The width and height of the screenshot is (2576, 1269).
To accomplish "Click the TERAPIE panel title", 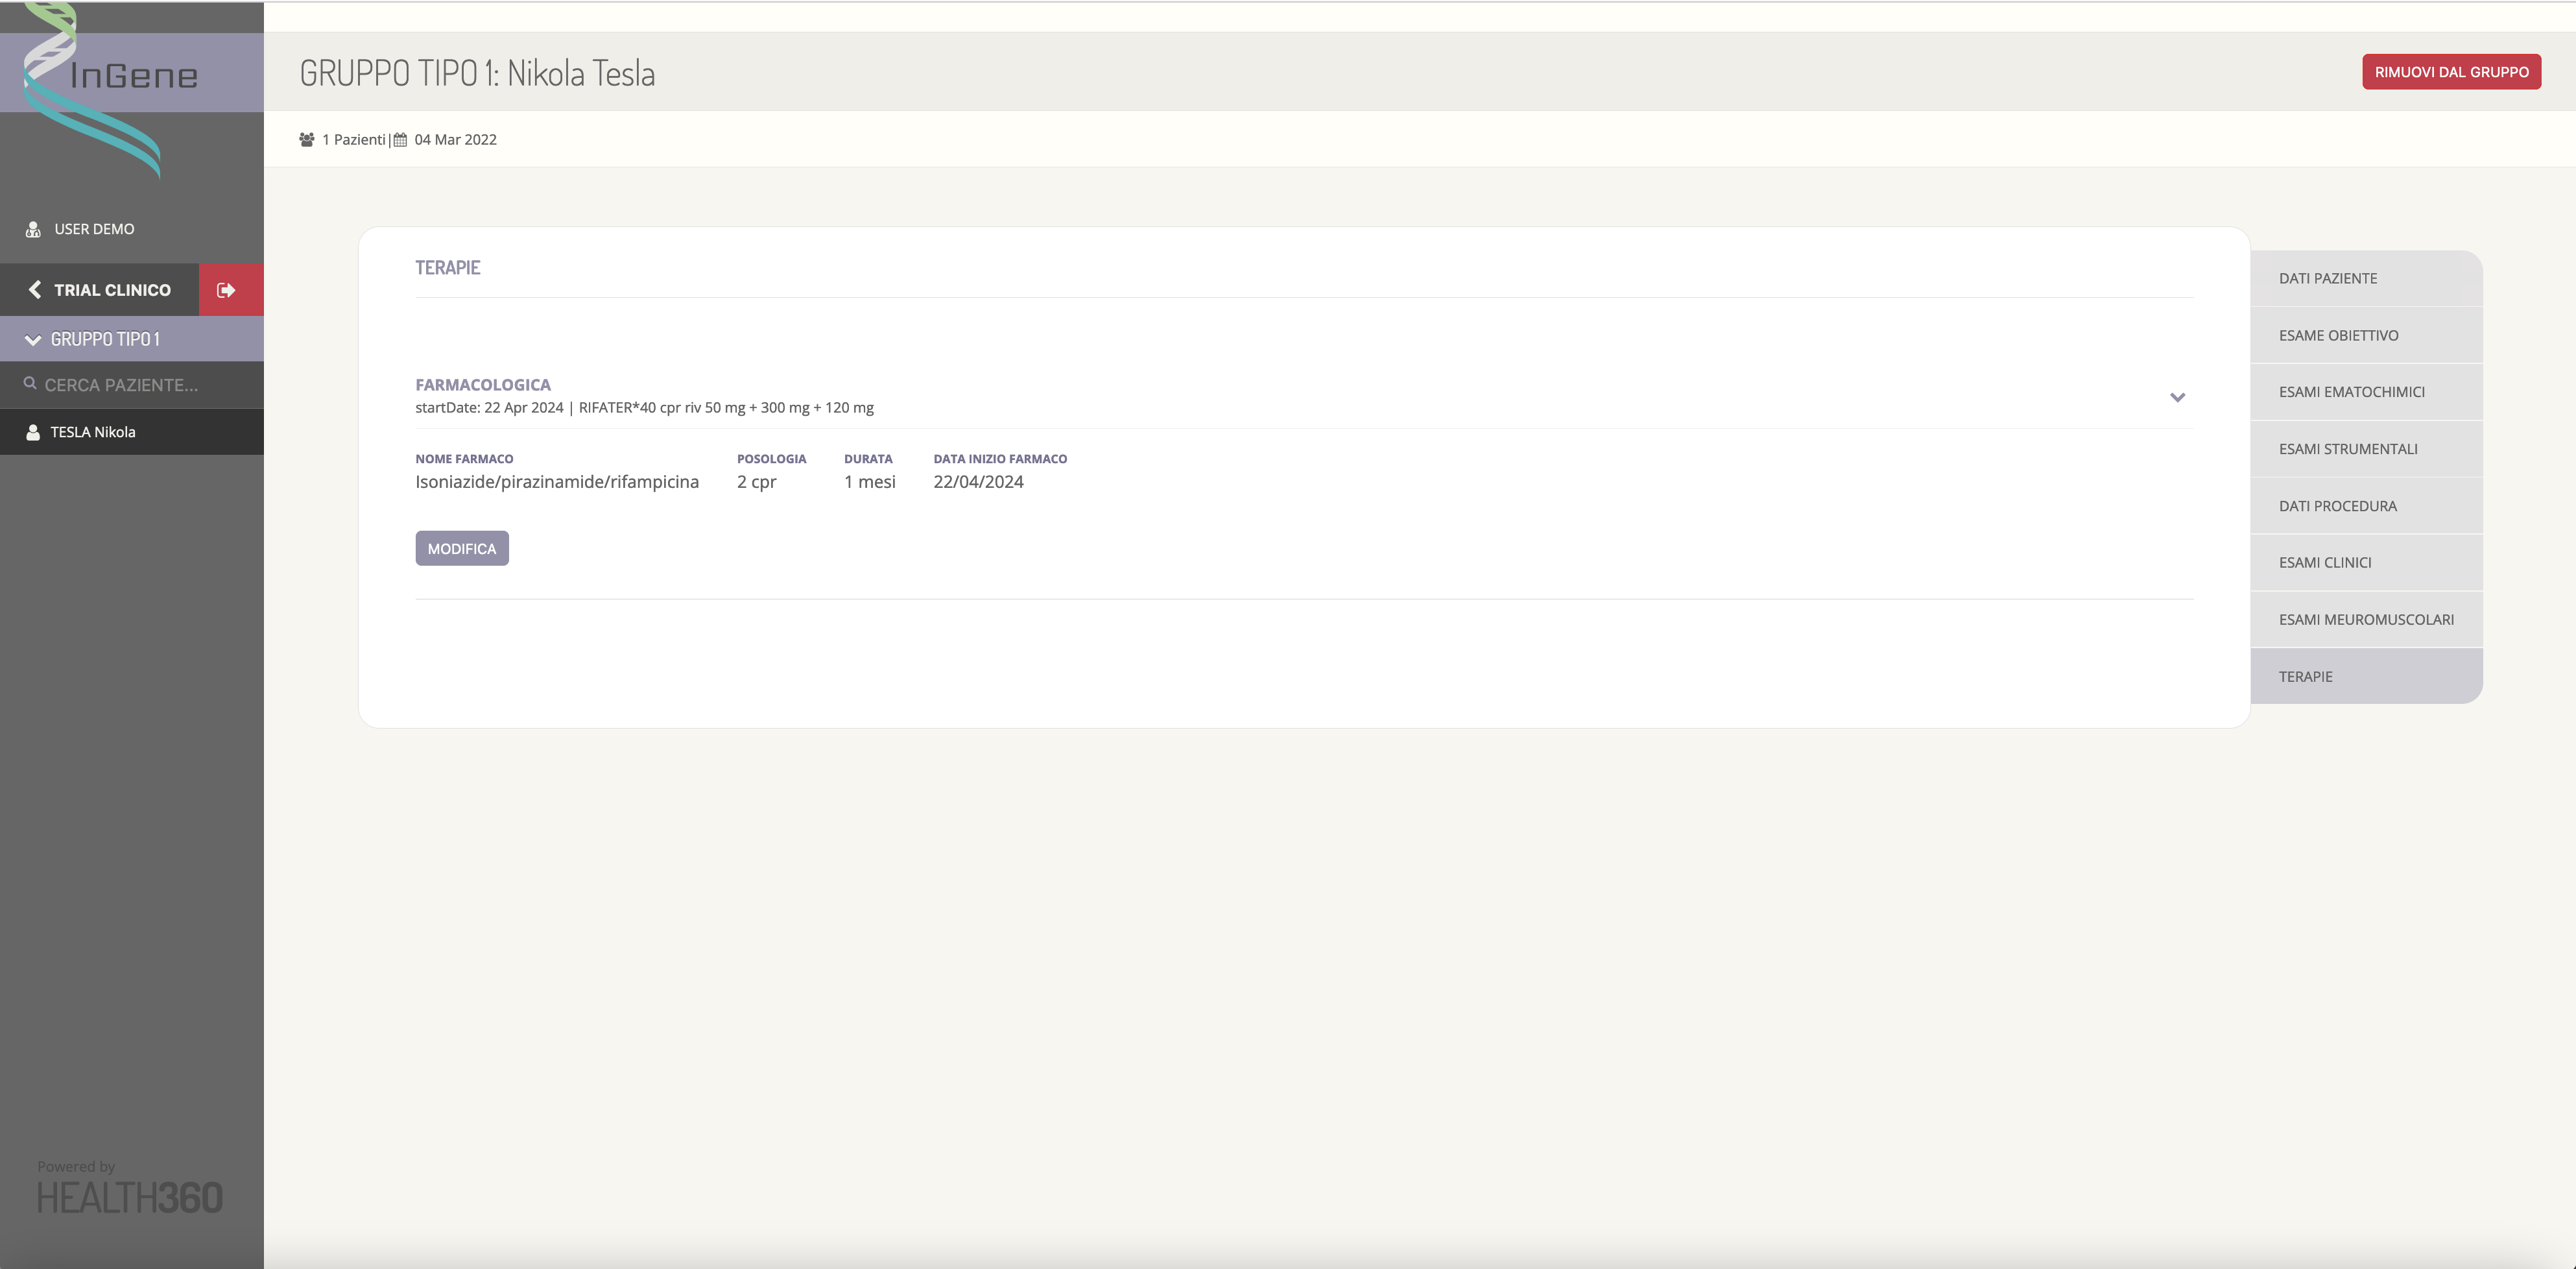I will pyautogui.click(x=448, y=268).
